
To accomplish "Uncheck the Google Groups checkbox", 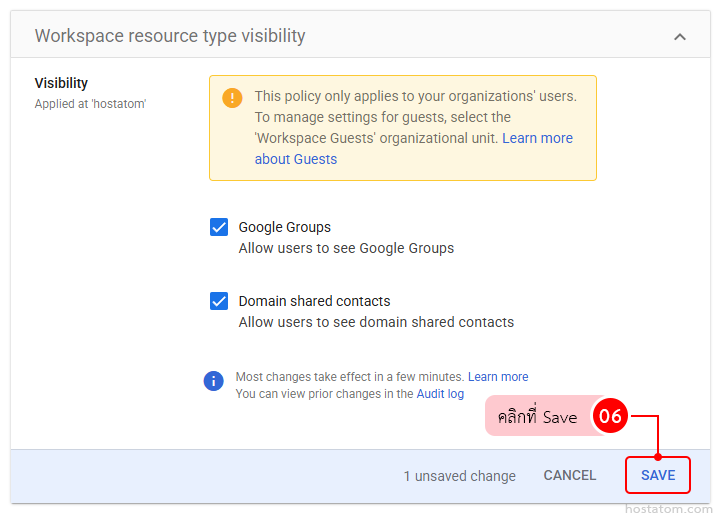I will pyautogui.click(x=219, y=227).
